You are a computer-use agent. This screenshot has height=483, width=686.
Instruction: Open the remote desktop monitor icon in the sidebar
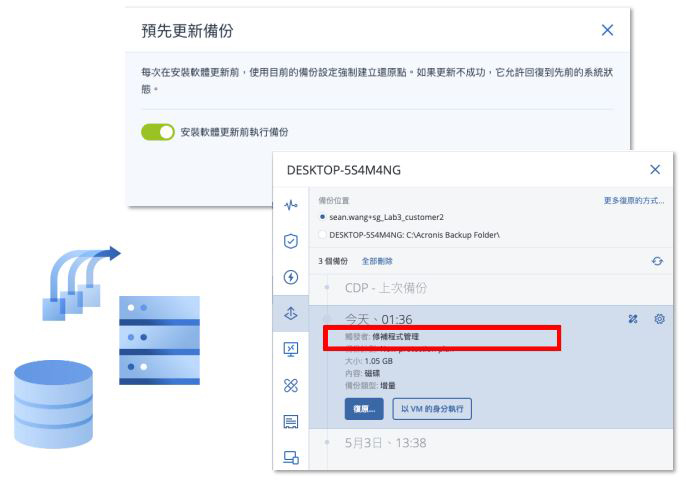291,349
